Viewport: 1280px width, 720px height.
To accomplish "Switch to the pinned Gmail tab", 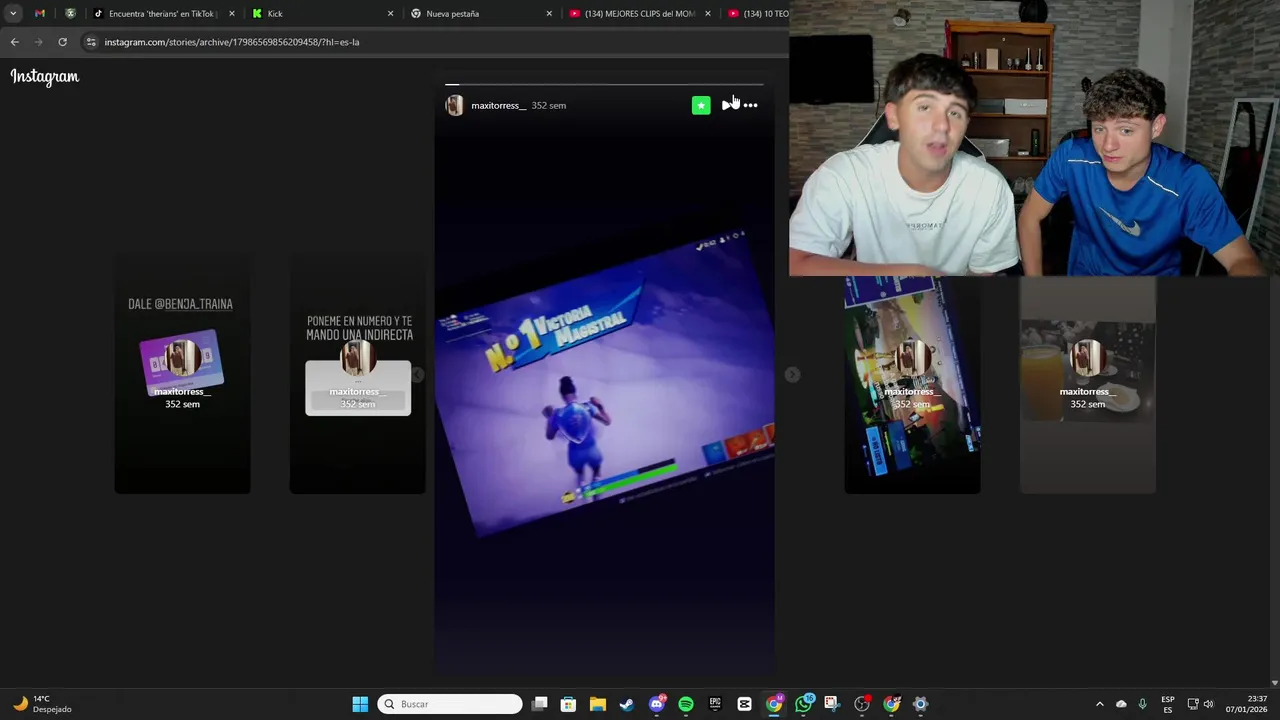I will coord(40,14).
